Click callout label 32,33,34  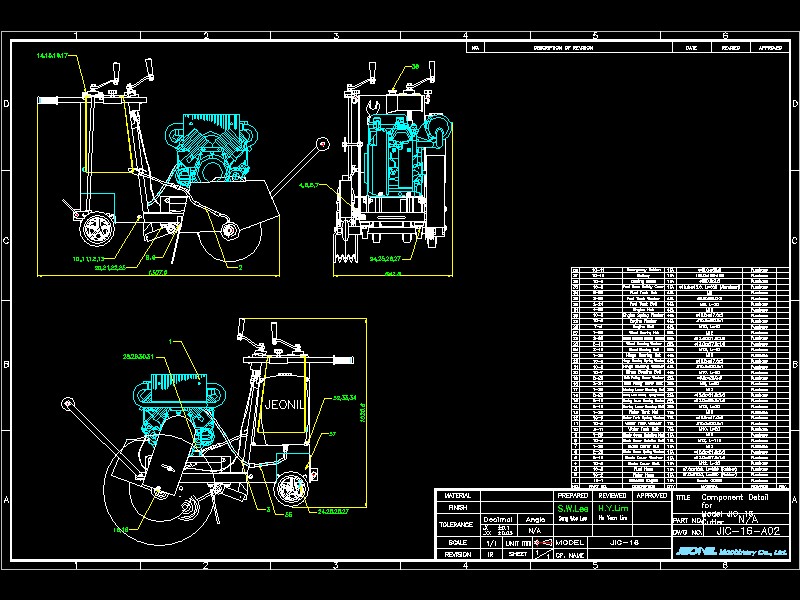pos(344,397)
